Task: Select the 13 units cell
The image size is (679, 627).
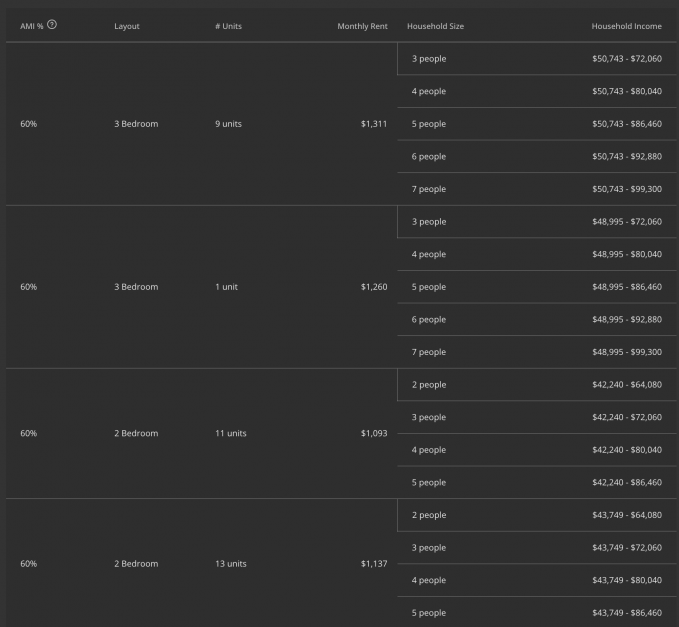Action: [230, 564]
